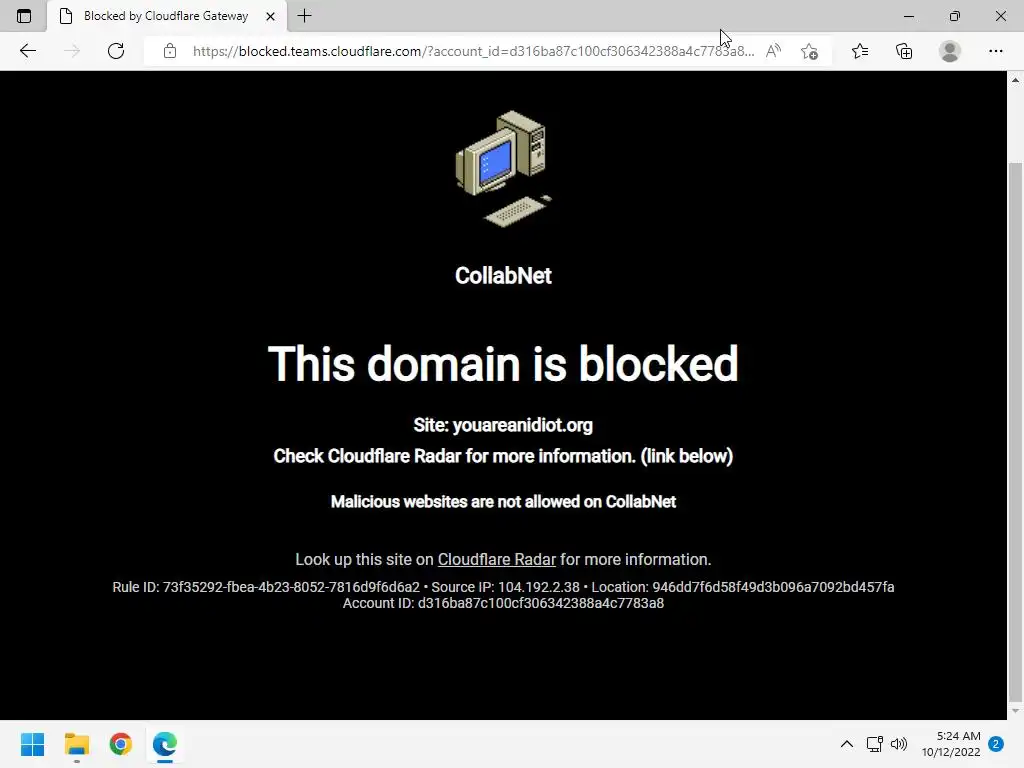Open the tab actions menu

(24, 16)
